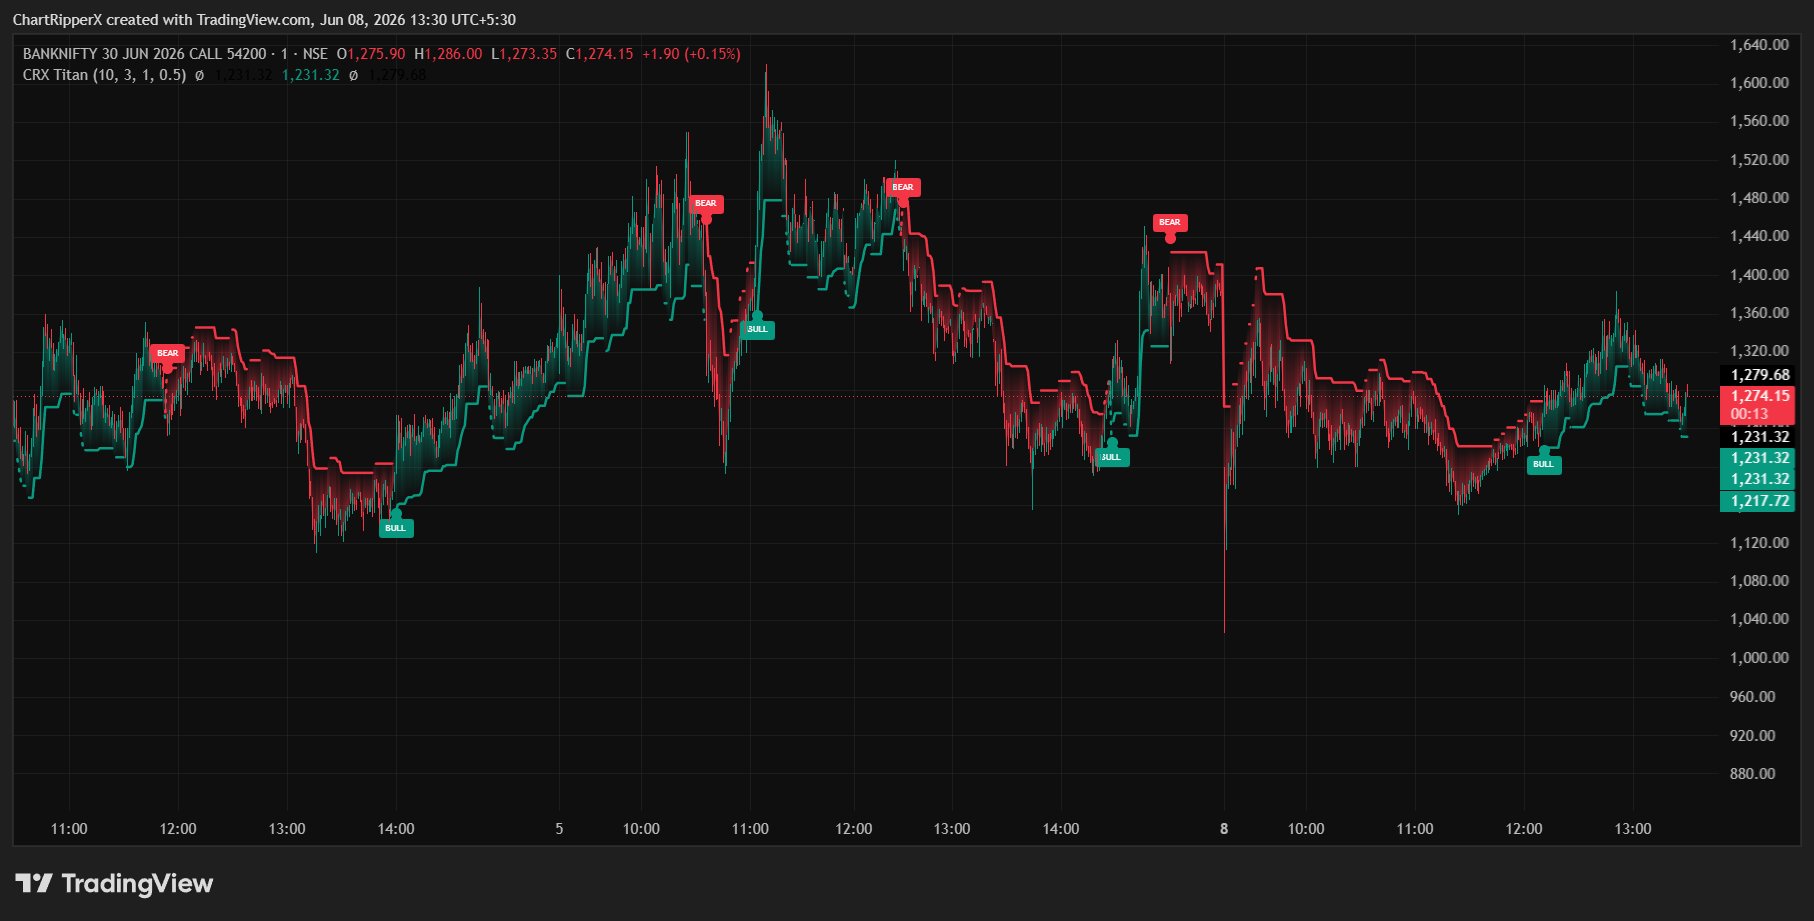Click the 1,600.00 price scale label
This screenshot has height=921, width=1814.
[x=1759, y=83]
